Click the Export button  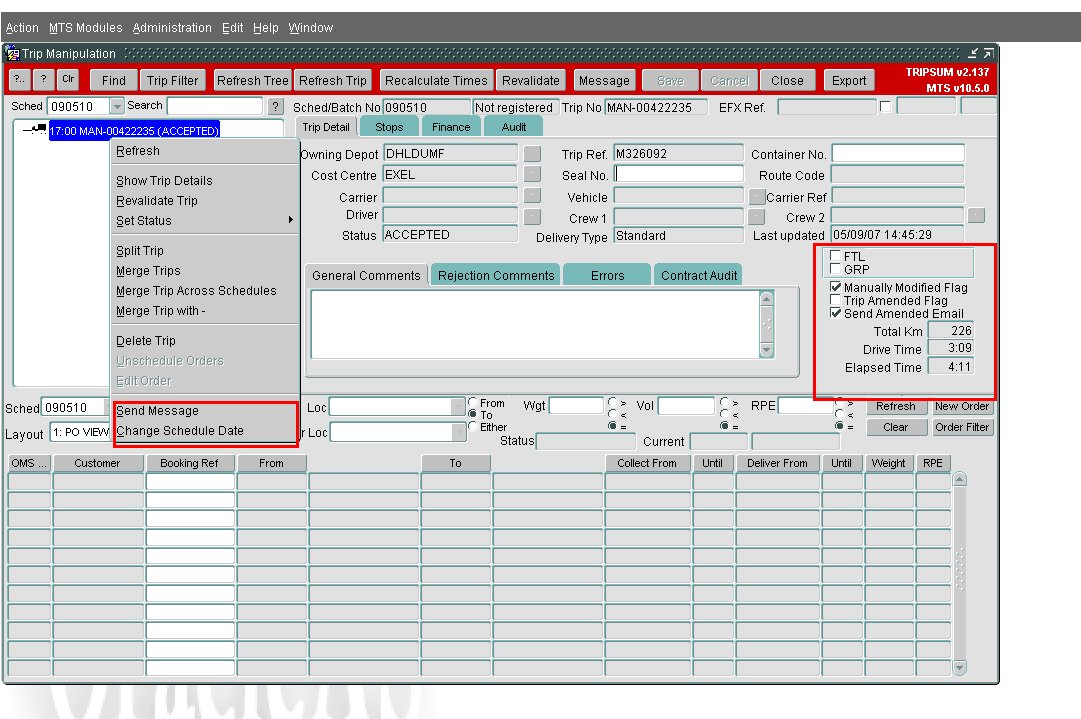point(849,81)
